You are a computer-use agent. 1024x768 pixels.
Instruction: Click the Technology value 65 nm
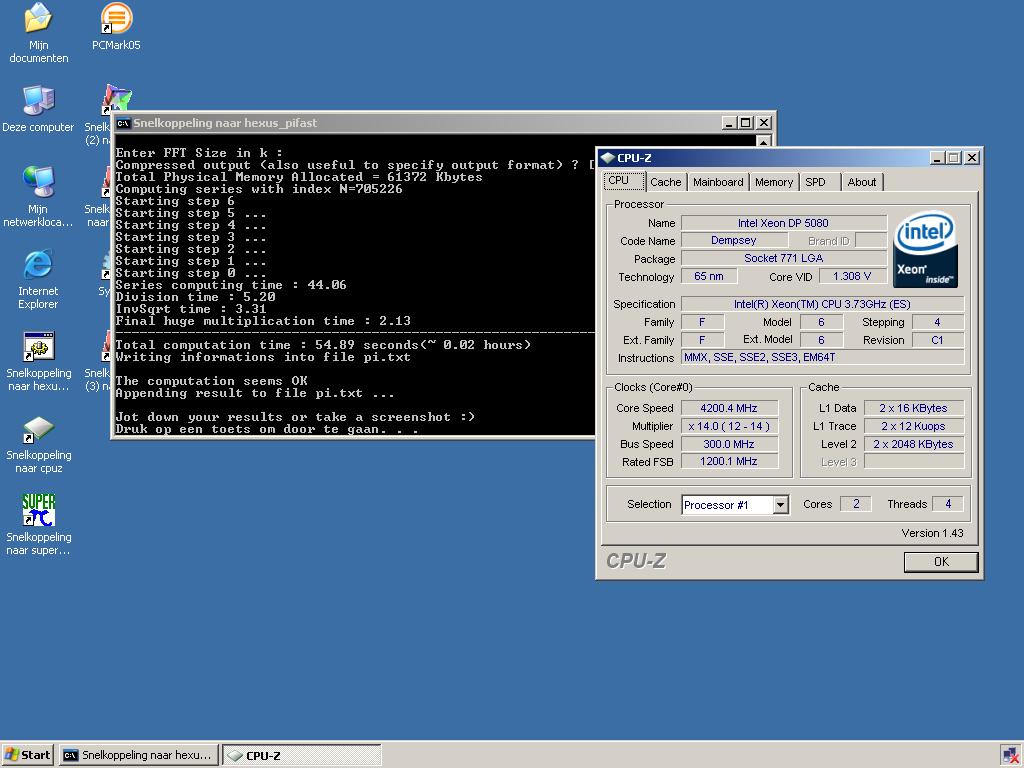click(709, 276)
